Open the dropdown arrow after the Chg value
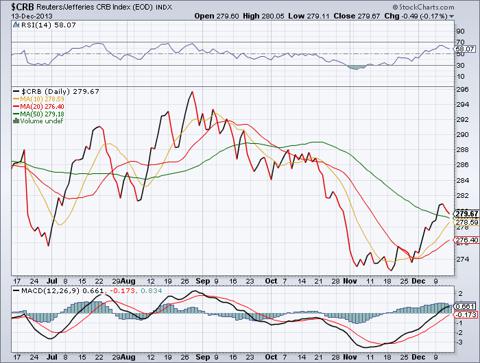The height and width of the screenshot is (363, 480). coord(452,16)
